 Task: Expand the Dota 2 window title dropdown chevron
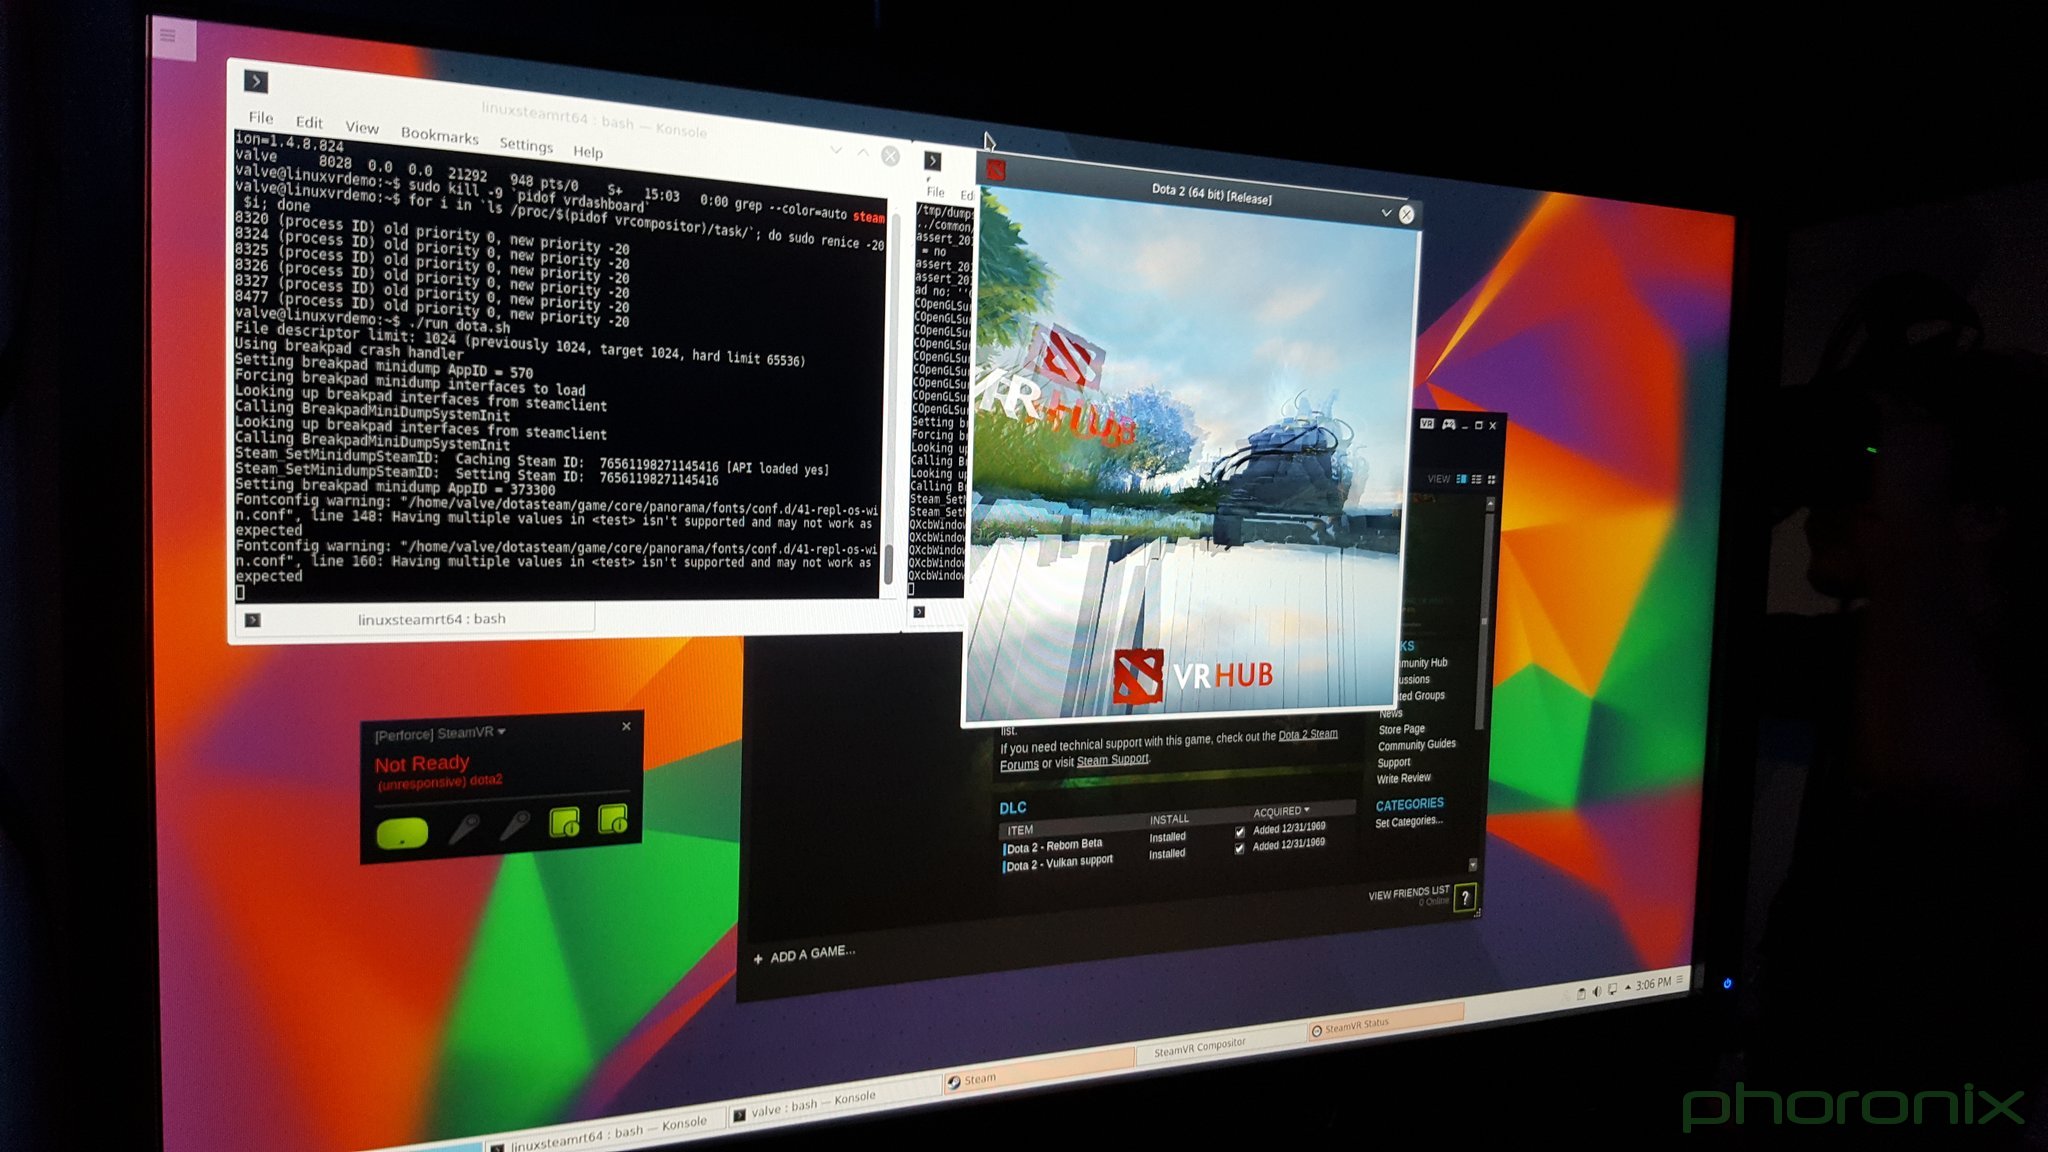pyautogui.click(x=1386, y=212)
